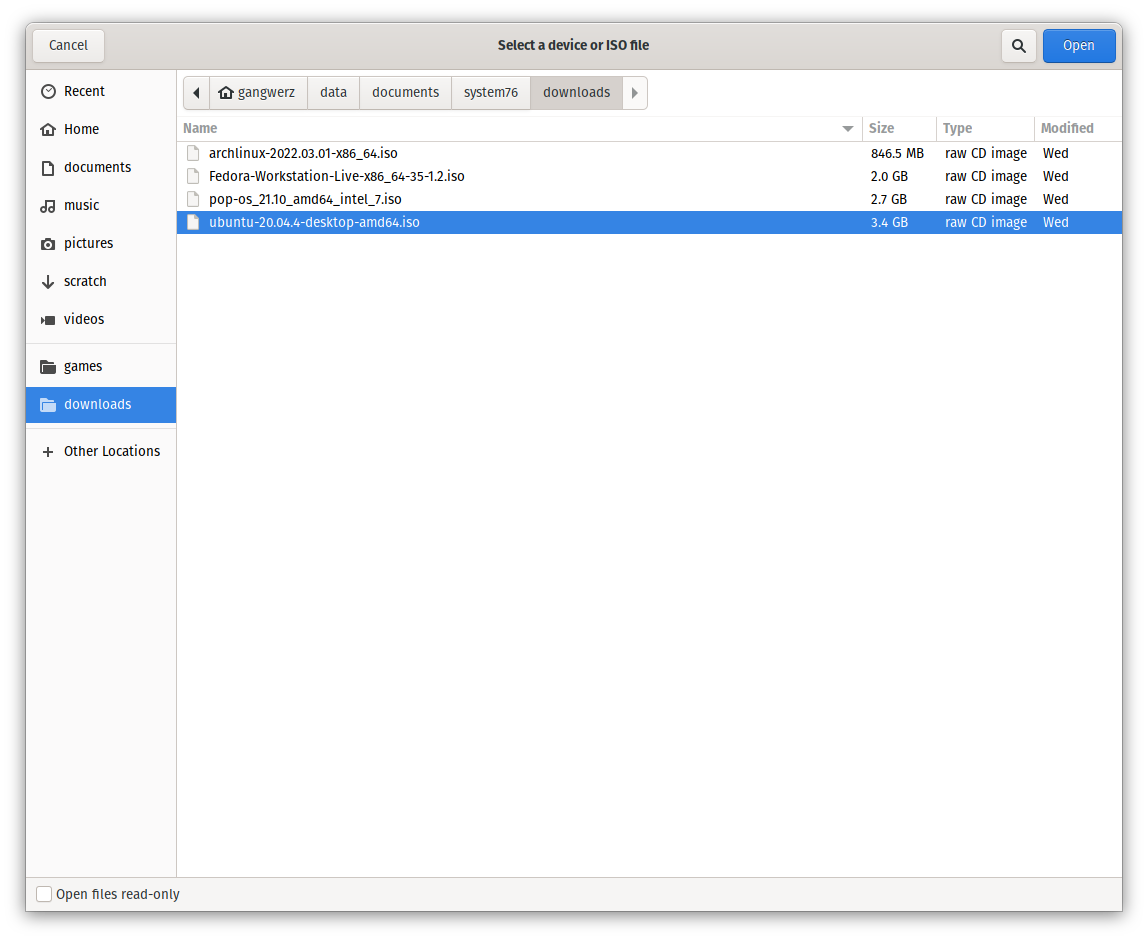Screen dimensions: 1148x940
Task: Open the Recent clock icon in sidebar
Action: pyautogui.click(x=48, y=91)
